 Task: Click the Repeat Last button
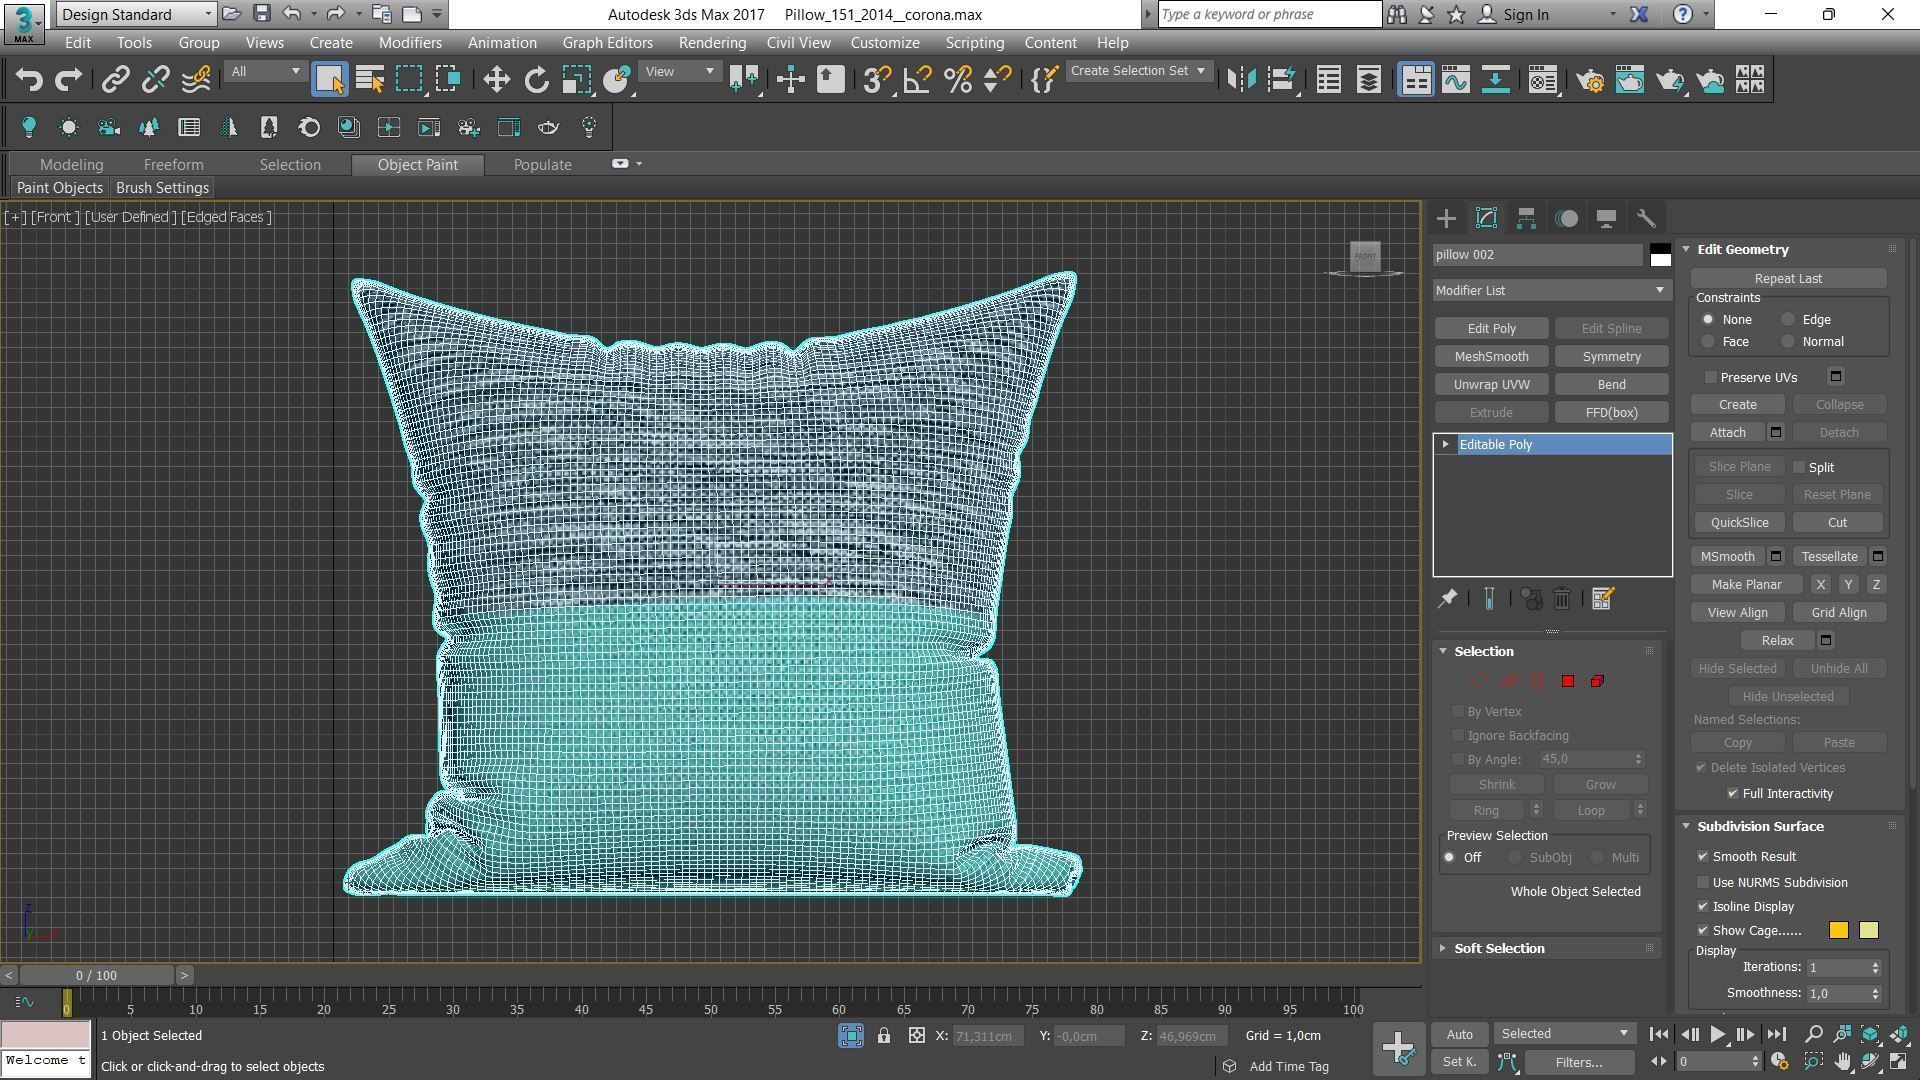(x=1788, y=279)
